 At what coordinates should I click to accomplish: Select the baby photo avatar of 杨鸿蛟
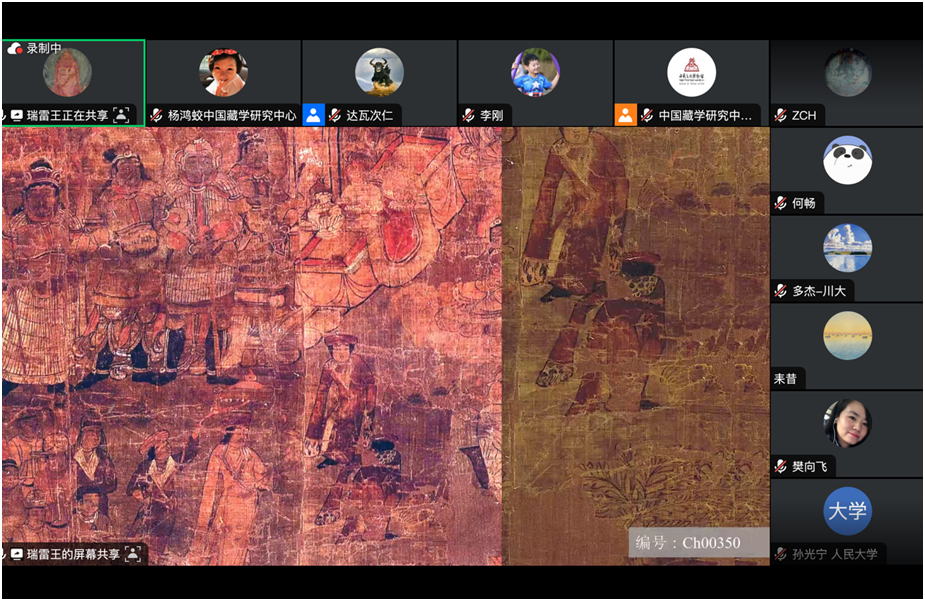tap(224, 73)
